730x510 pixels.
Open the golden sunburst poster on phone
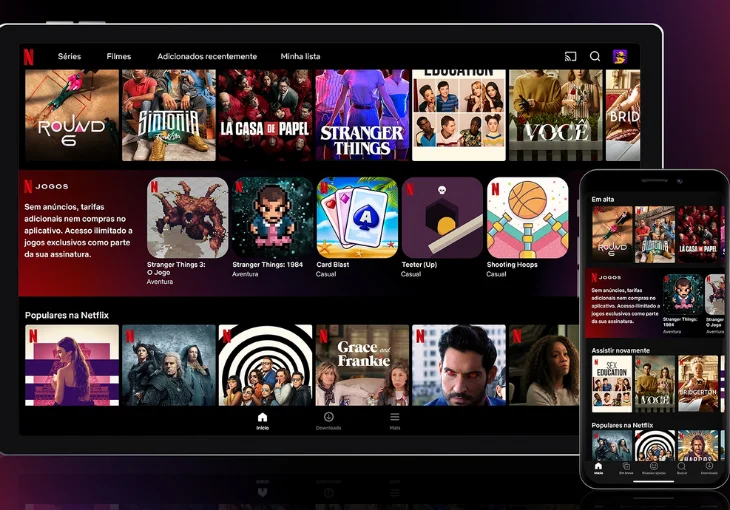click(698, 445)
